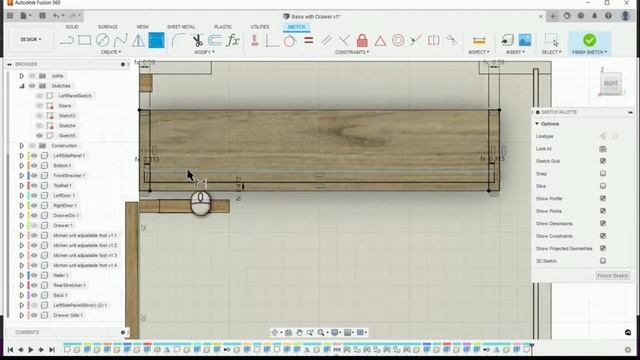Open the Change Parameters fx tool
The width and height of the screenshot is (640, 360).
click(233, 40)
